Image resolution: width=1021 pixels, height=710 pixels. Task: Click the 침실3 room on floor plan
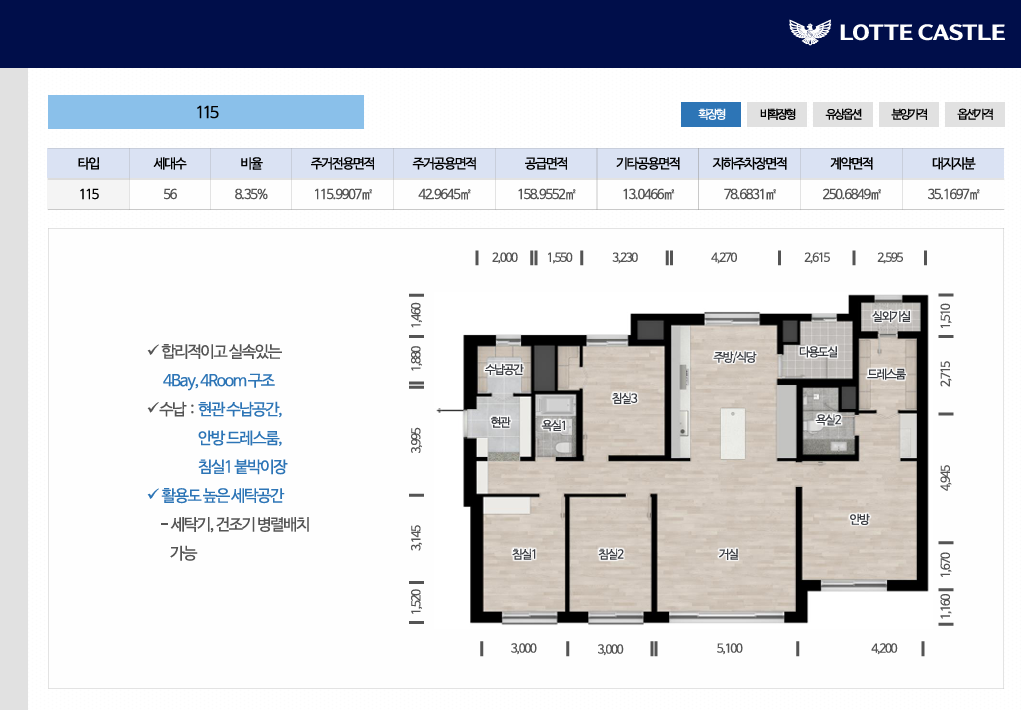pyautogui.click(x=624, y=398)
